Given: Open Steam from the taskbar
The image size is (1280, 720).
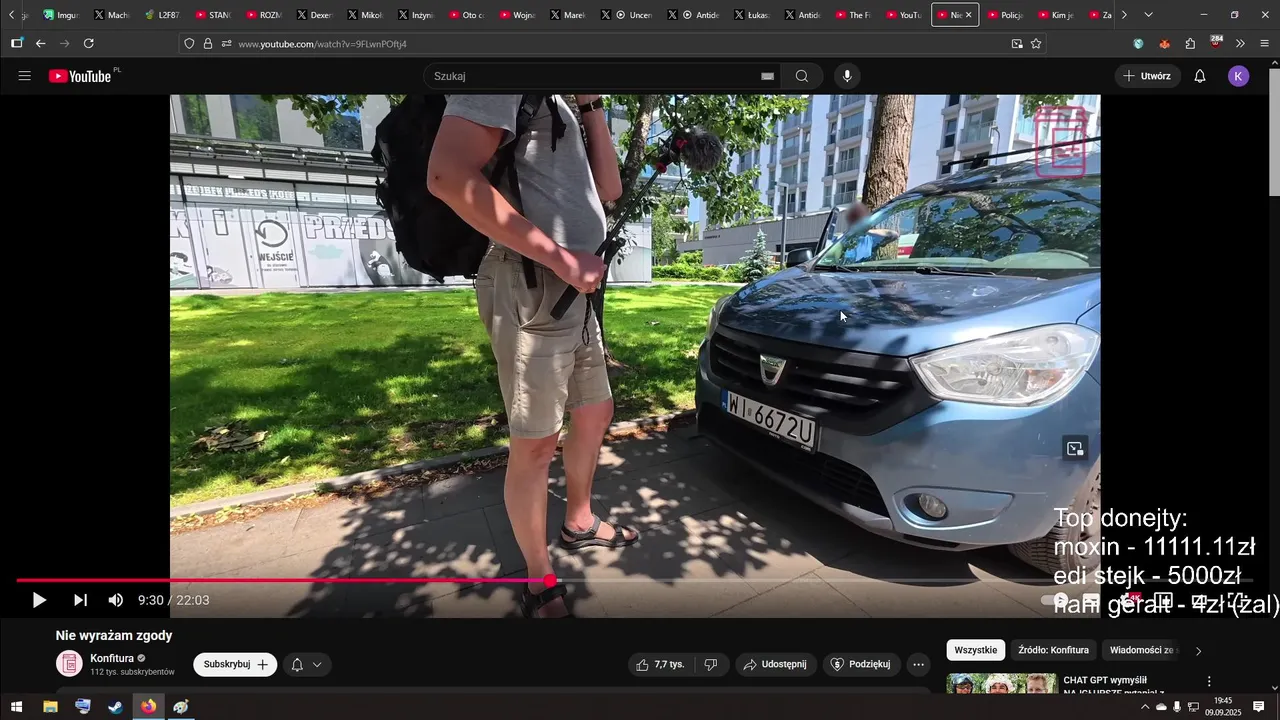Looking at the screenshot, I should (116, 707).
